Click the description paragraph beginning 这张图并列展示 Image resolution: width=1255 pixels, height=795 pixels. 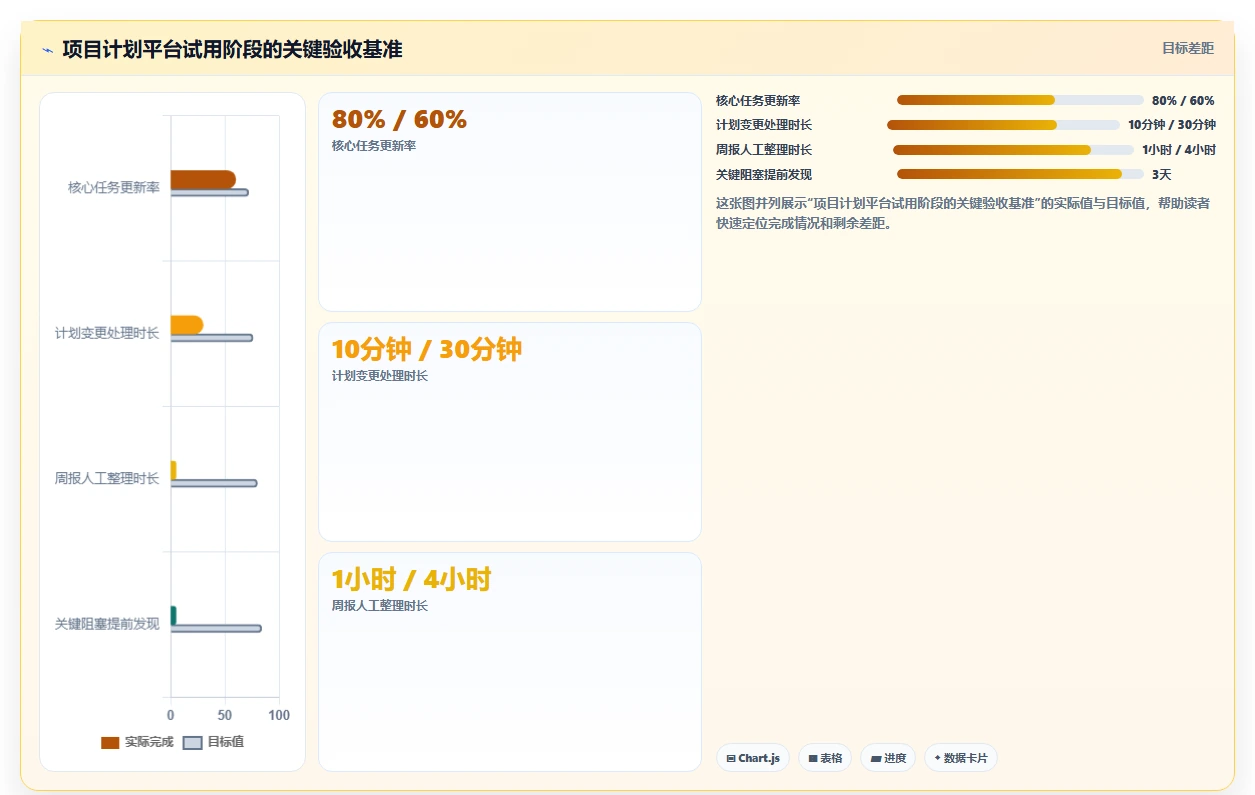point(964,213)
